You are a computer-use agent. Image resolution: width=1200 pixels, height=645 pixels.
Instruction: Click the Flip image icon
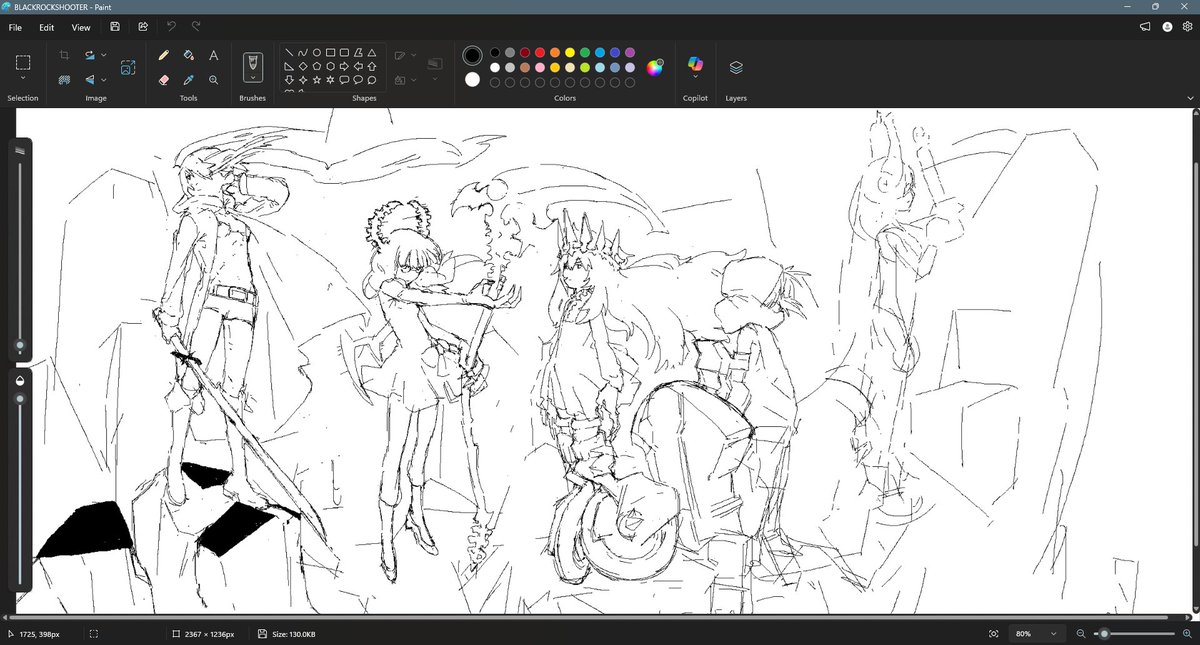tap(90, 79)
